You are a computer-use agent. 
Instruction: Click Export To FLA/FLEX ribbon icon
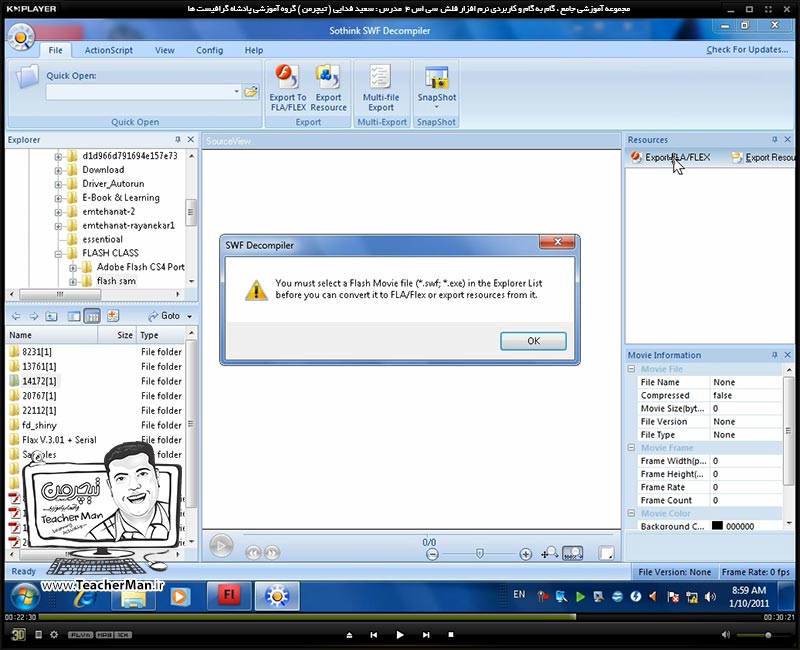click(288, 88)
